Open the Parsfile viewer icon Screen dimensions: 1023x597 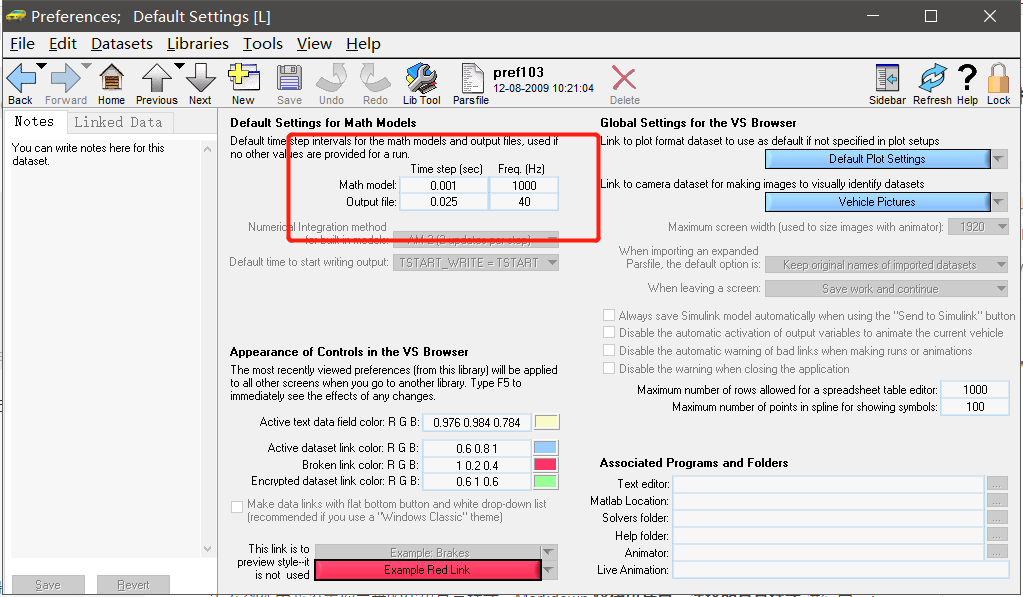pos(471,78)
